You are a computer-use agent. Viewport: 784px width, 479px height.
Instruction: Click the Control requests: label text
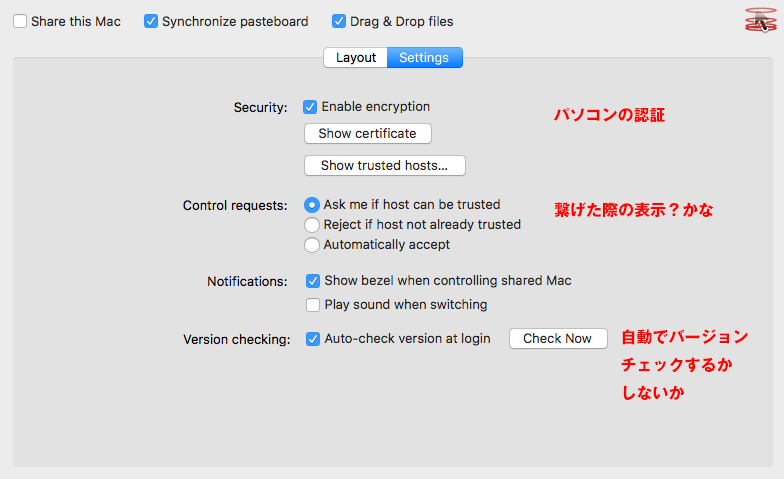pyautogui.click(x=235, y=206)
